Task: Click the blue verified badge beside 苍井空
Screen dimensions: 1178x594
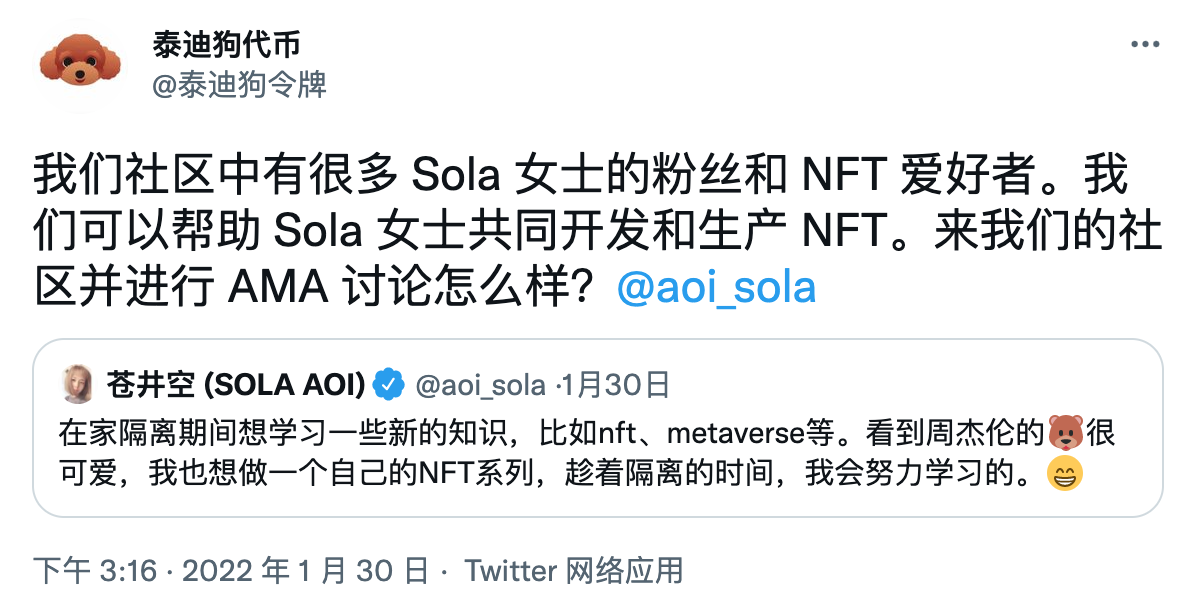Action: pos(388,384)
